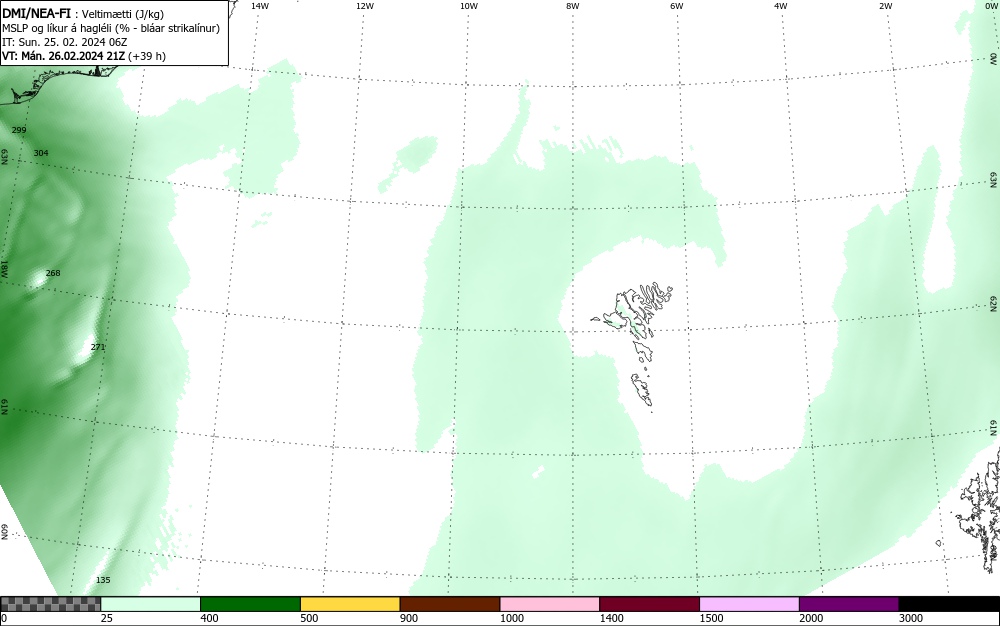
Task: Click the purple 2000–3000 legend swatch
Action: 849,604
